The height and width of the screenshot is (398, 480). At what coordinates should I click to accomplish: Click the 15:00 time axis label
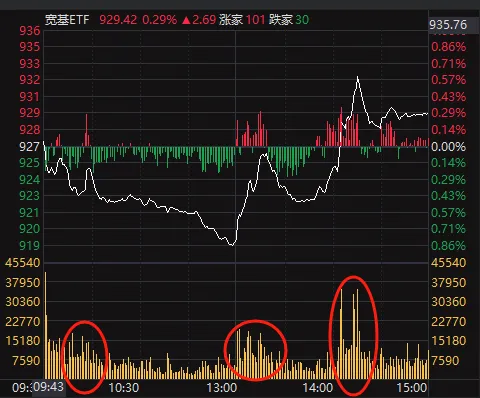click(412, 388)
